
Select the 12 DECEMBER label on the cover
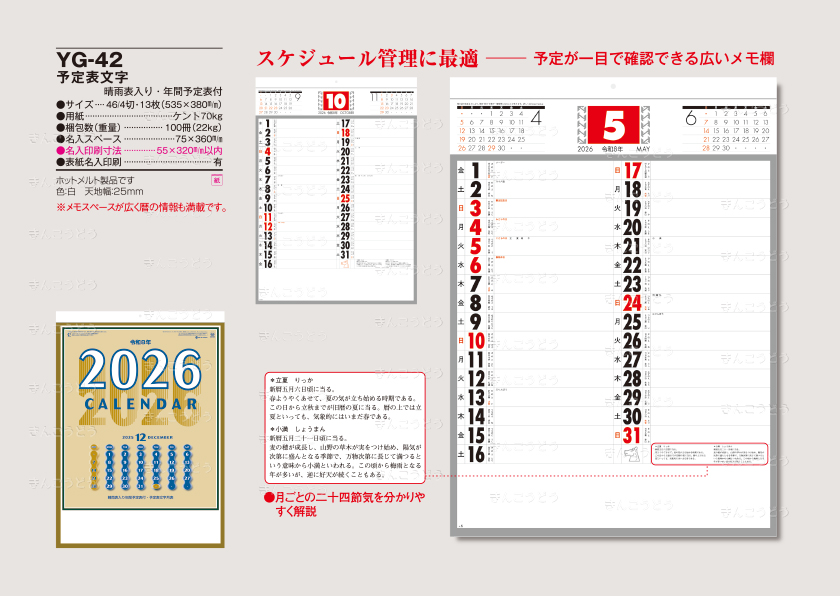[147, 437]
